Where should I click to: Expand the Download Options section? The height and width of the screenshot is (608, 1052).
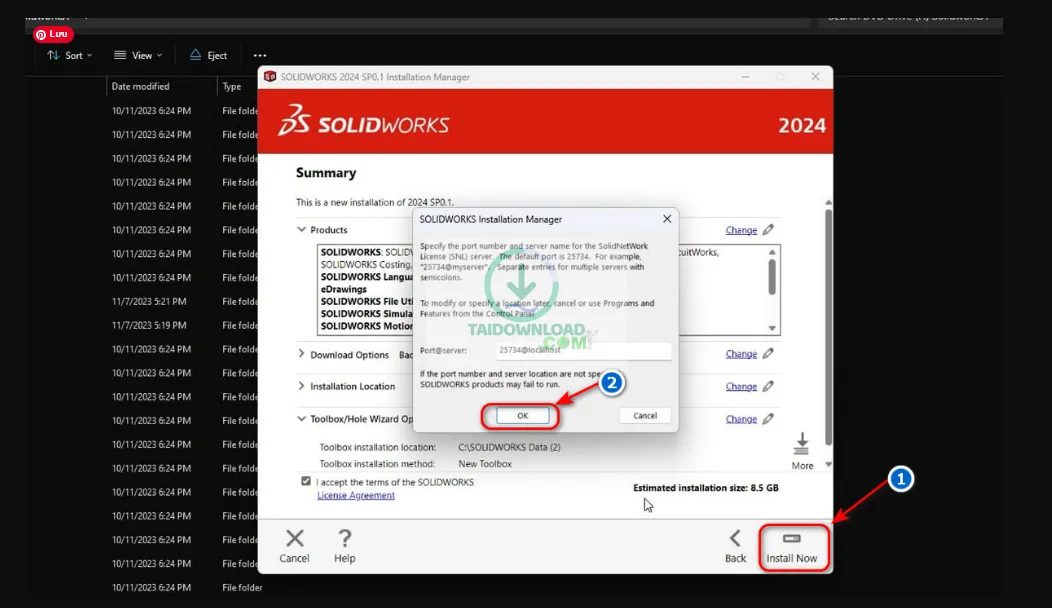[300, 353]
